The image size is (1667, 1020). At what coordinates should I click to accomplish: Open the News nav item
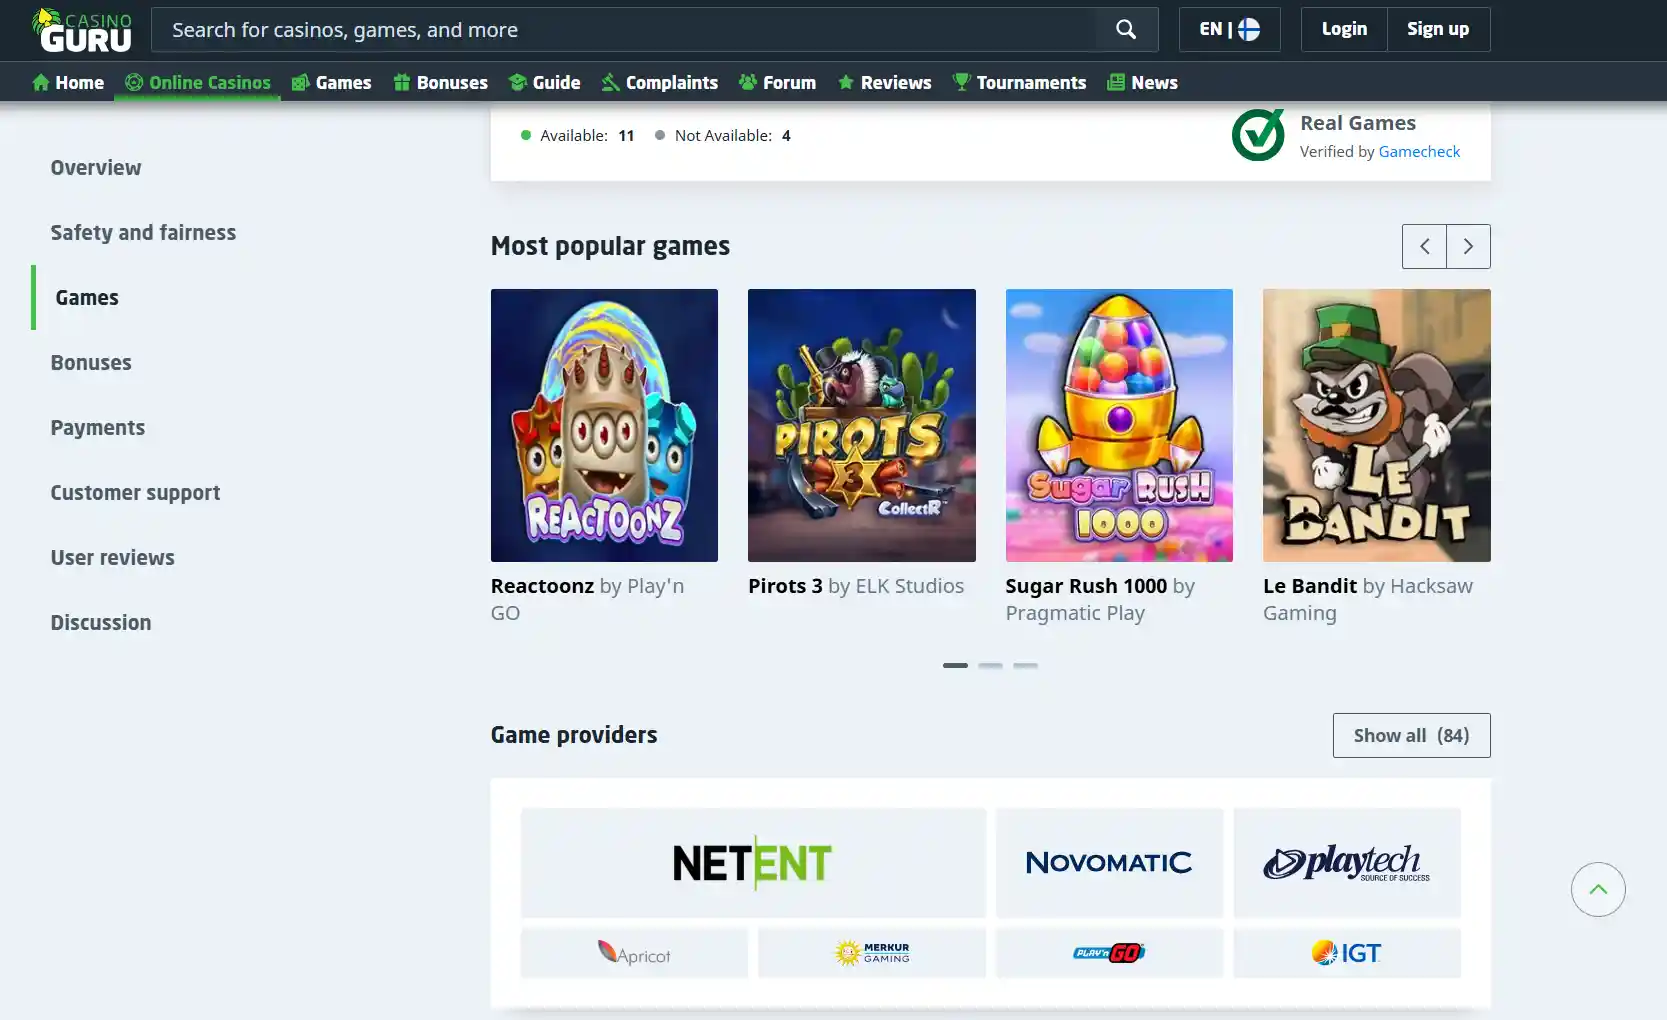click(x=1142, y=82)
